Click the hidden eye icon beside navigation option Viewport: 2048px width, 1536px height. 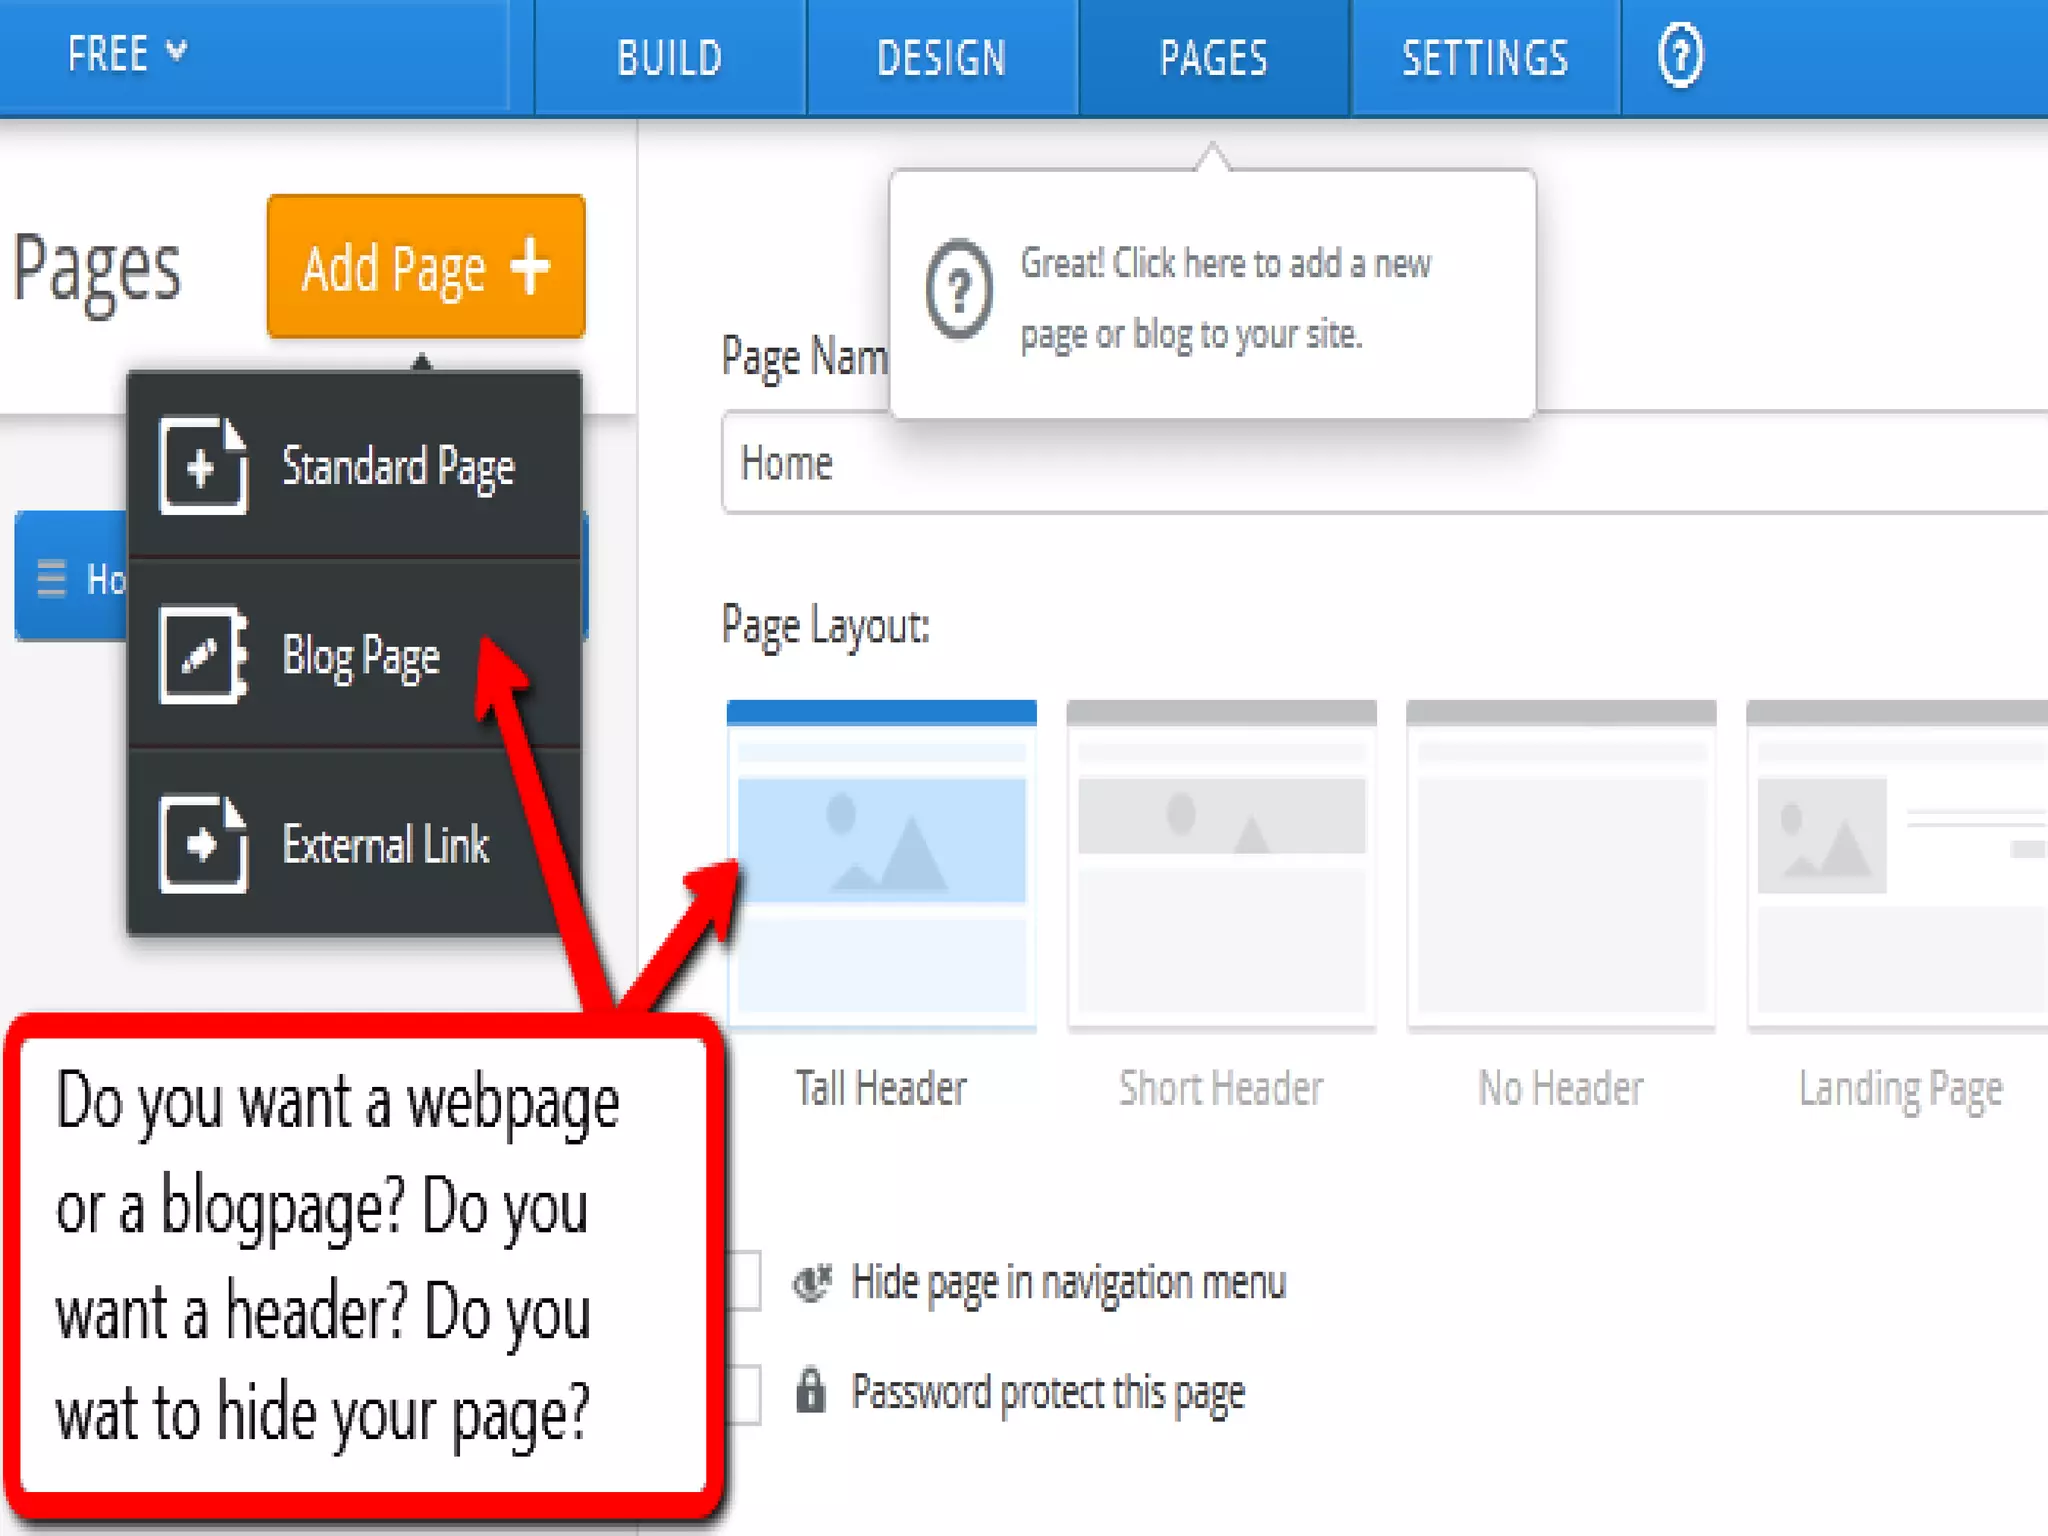pyautogui.click(x=812, y=1282)
